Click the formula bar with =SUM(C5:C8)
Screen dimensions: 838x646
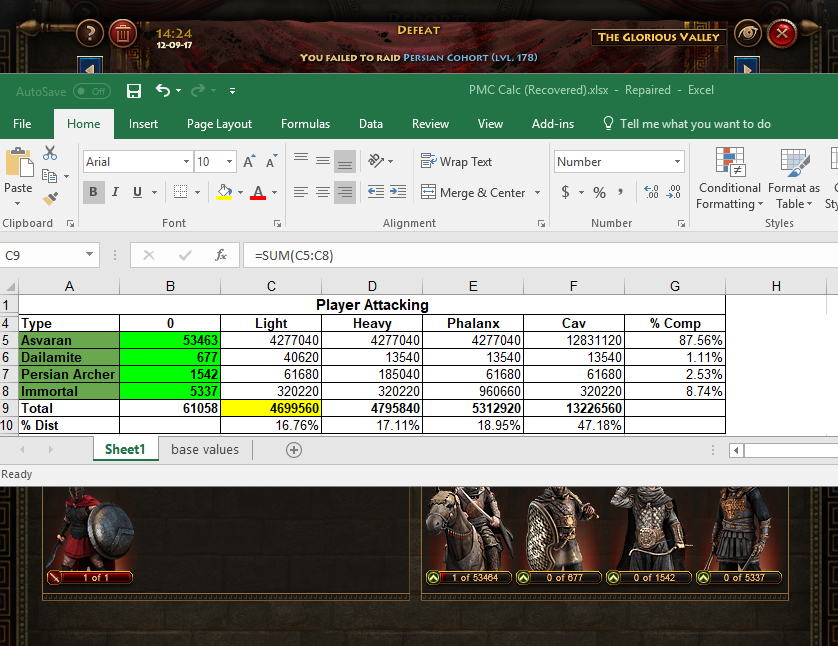tap(540, 255)
